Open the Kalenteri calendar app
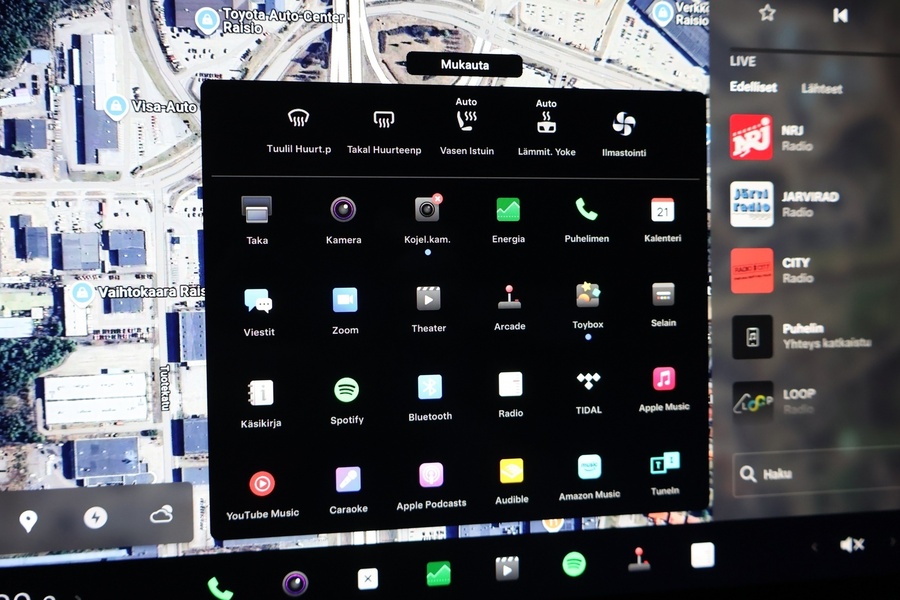The width and height of the screenshot is (900, 600). click(x=662, y=210)
